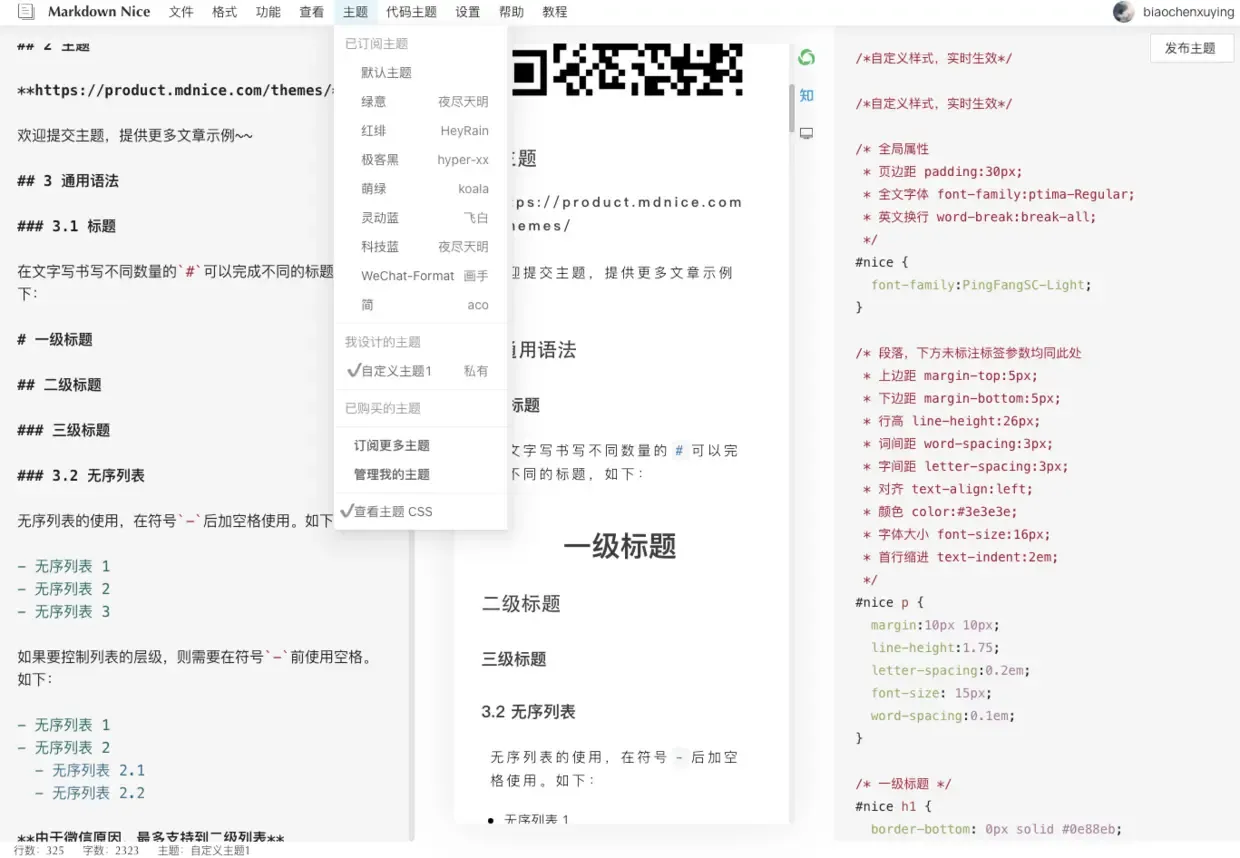Click the Markdown Nice logo icon
1240x858 pixels.
click(x=27, y=12)
